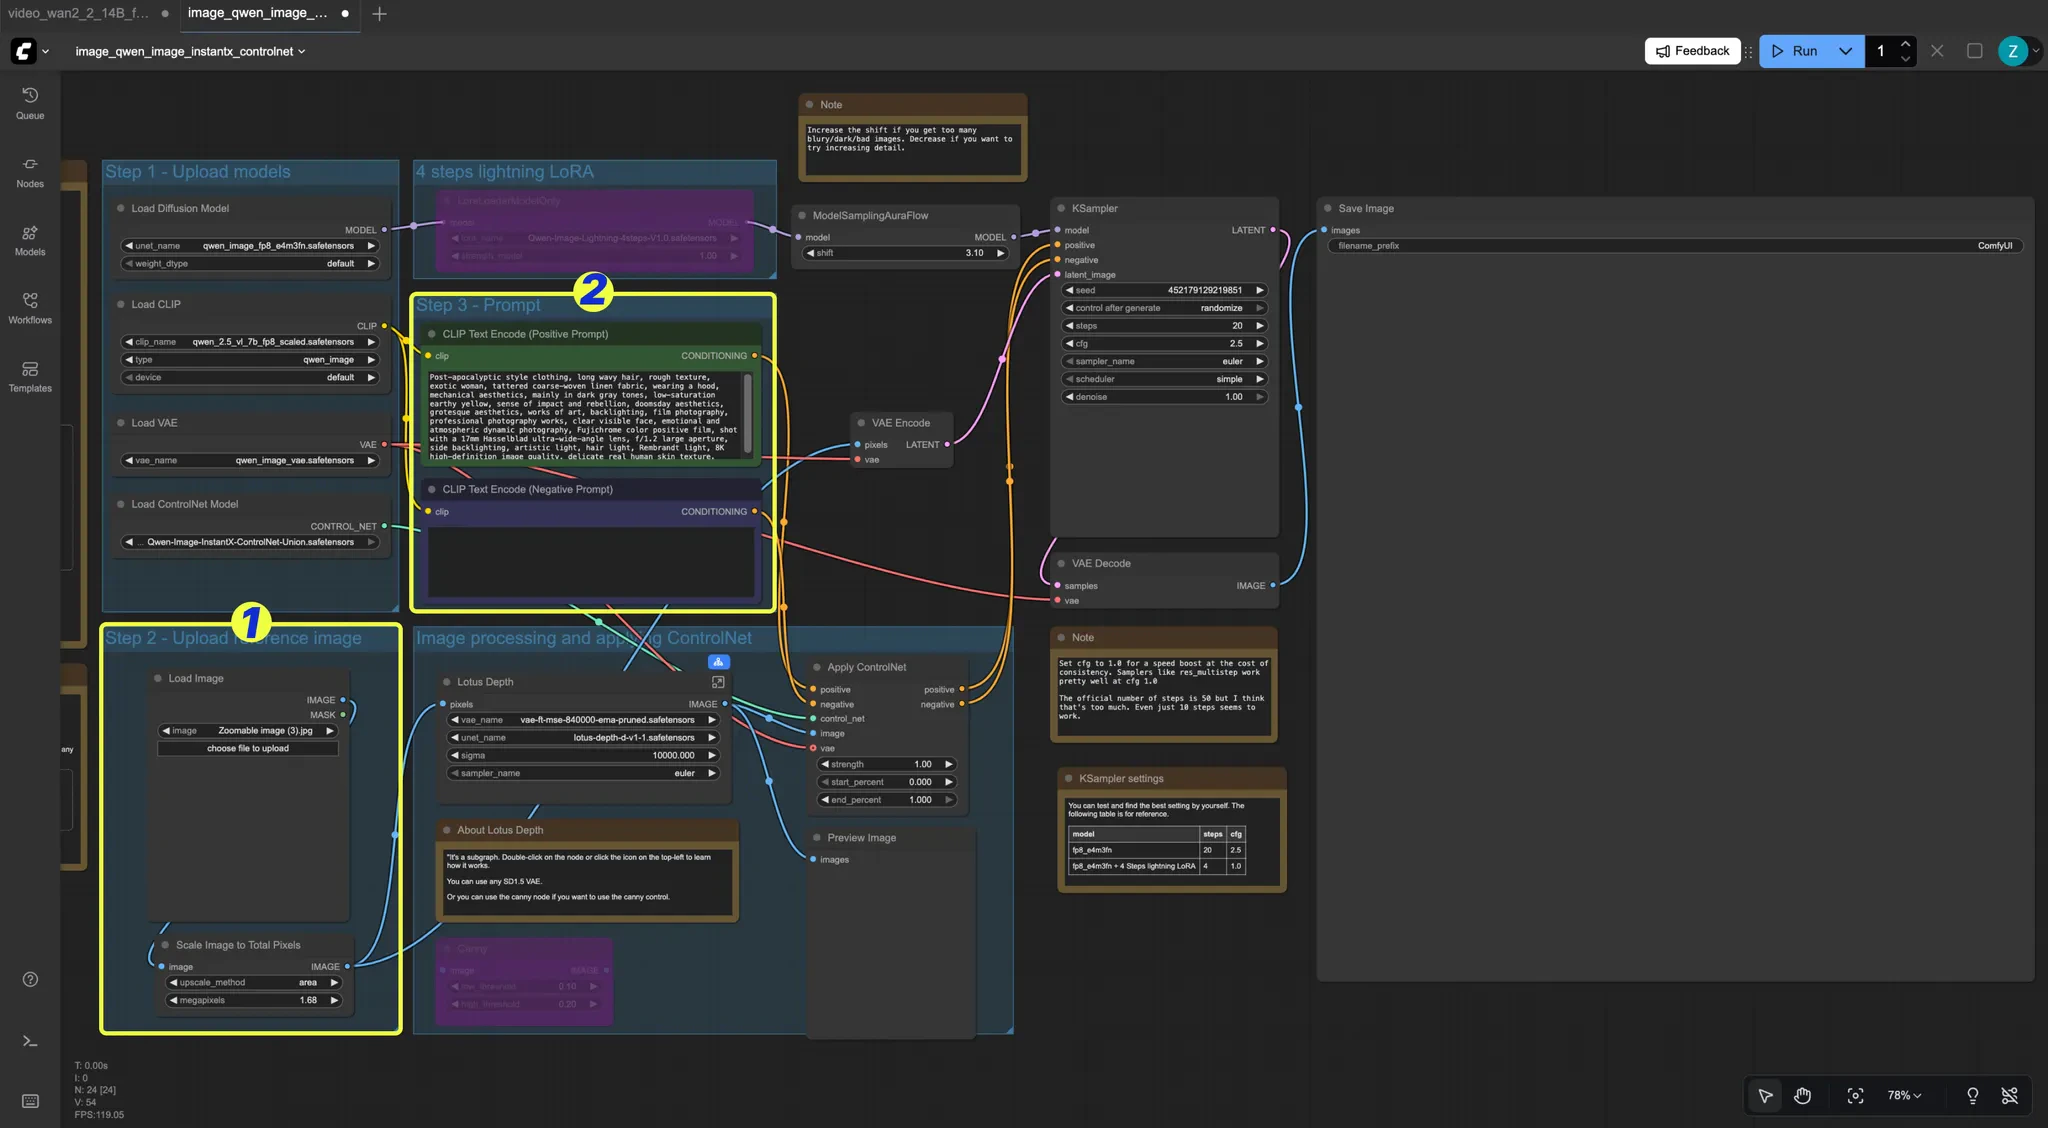
Task: Increase the batch count with the up stepper
Action: coord(1907,44)
